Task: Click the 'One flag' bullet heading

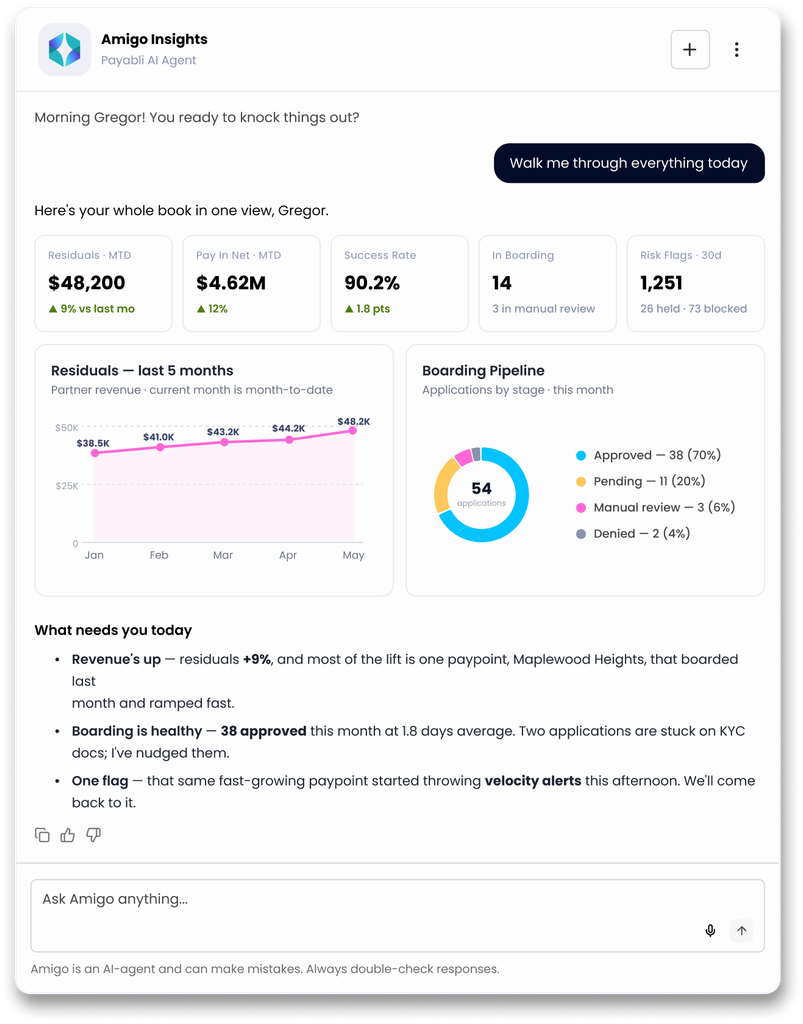Action: pos(100,781)
